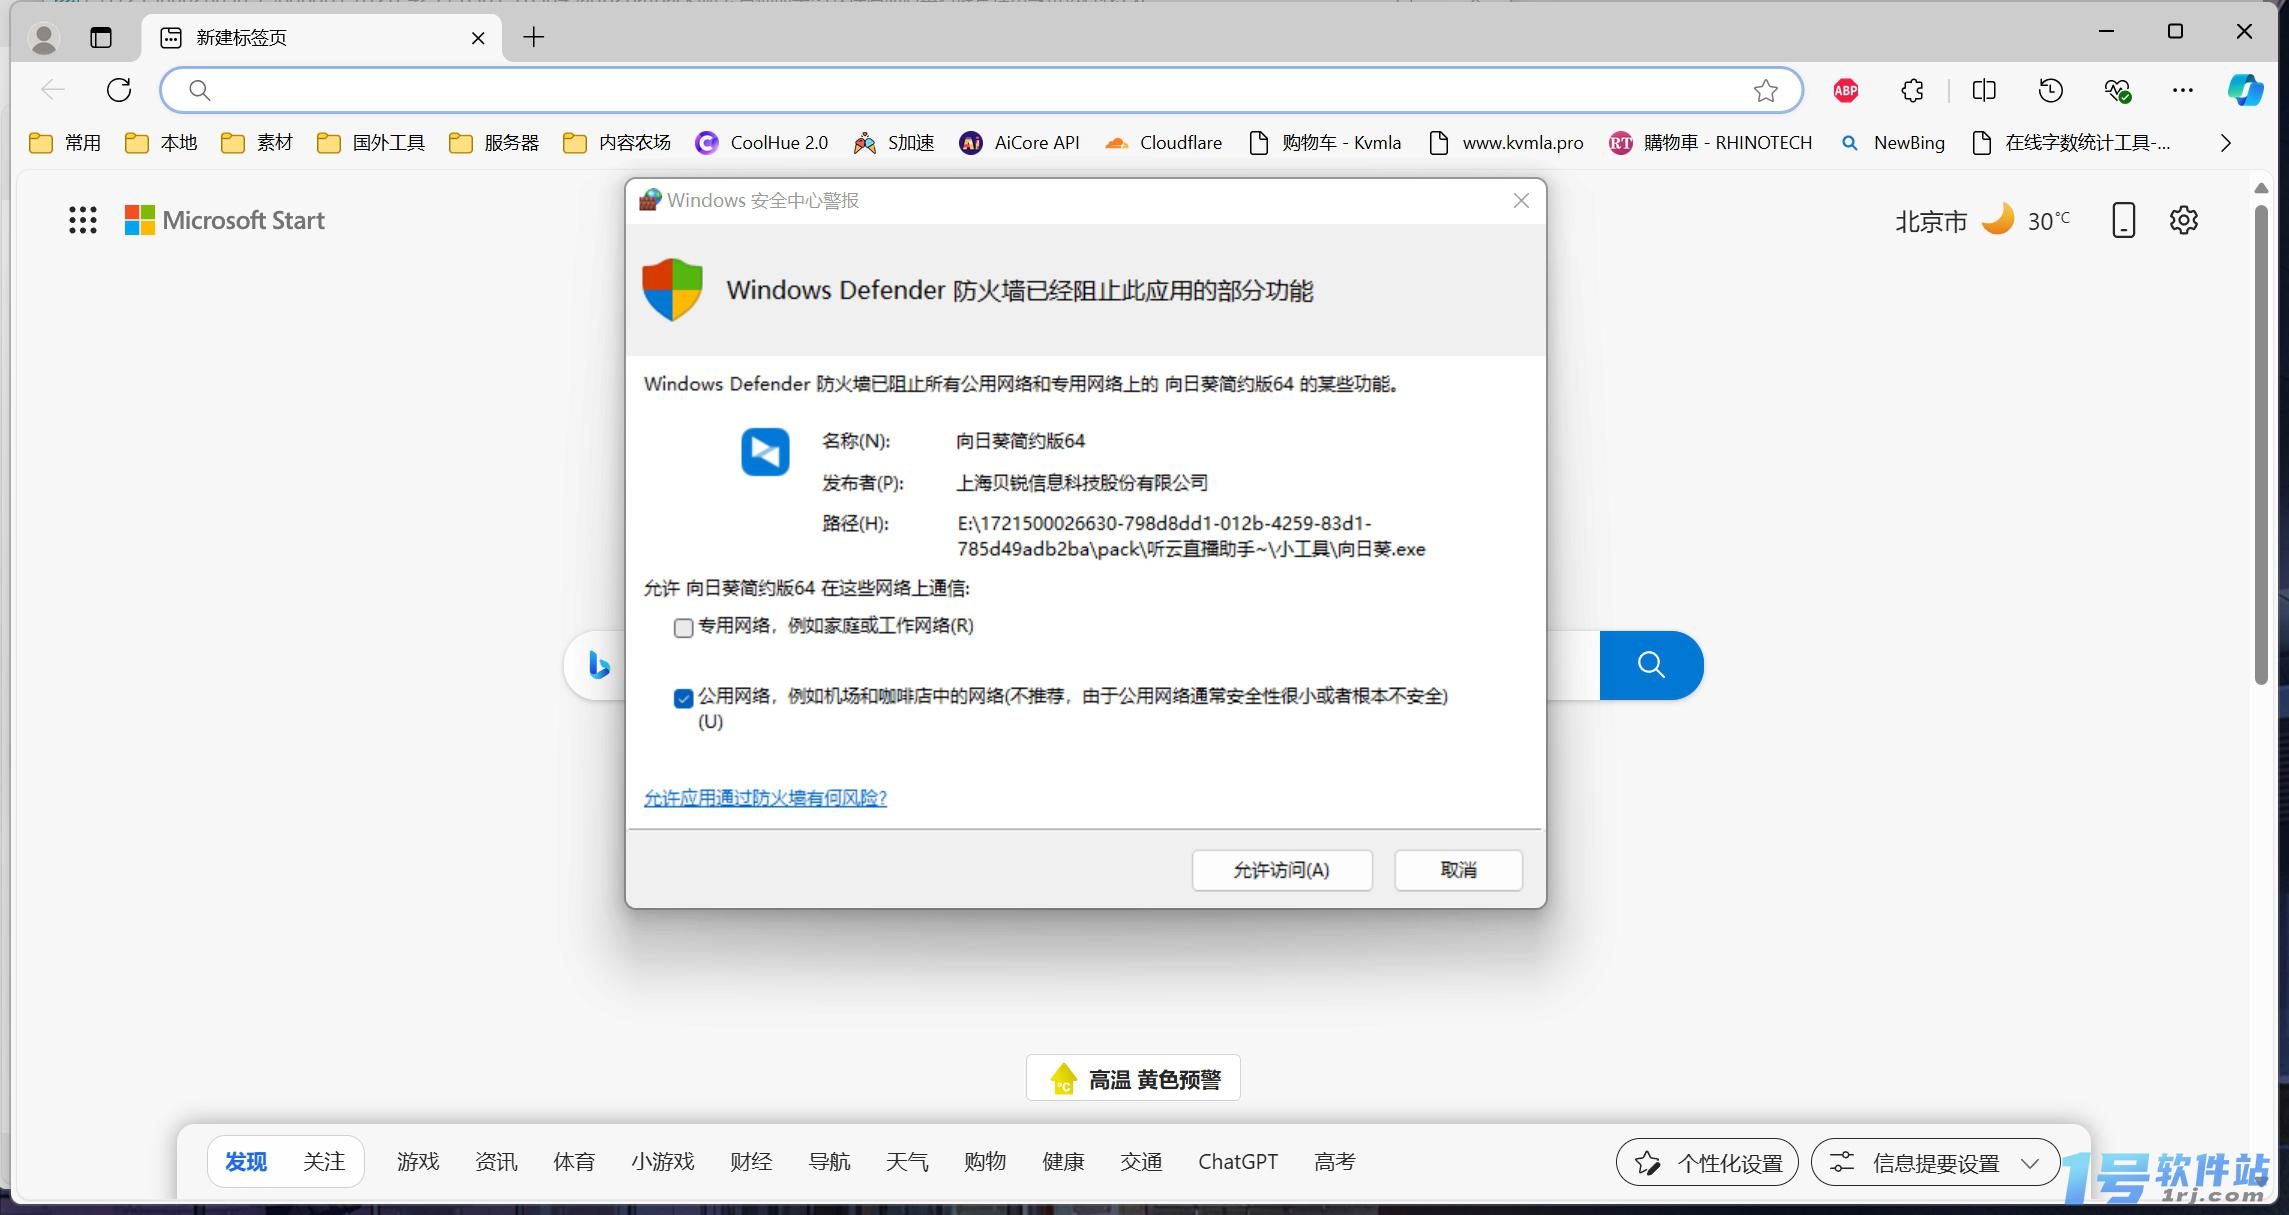Viewport: 2289px width, 1215px height.
Task: Open the ChatGPT feed category
Action: pos(1238,1162)
